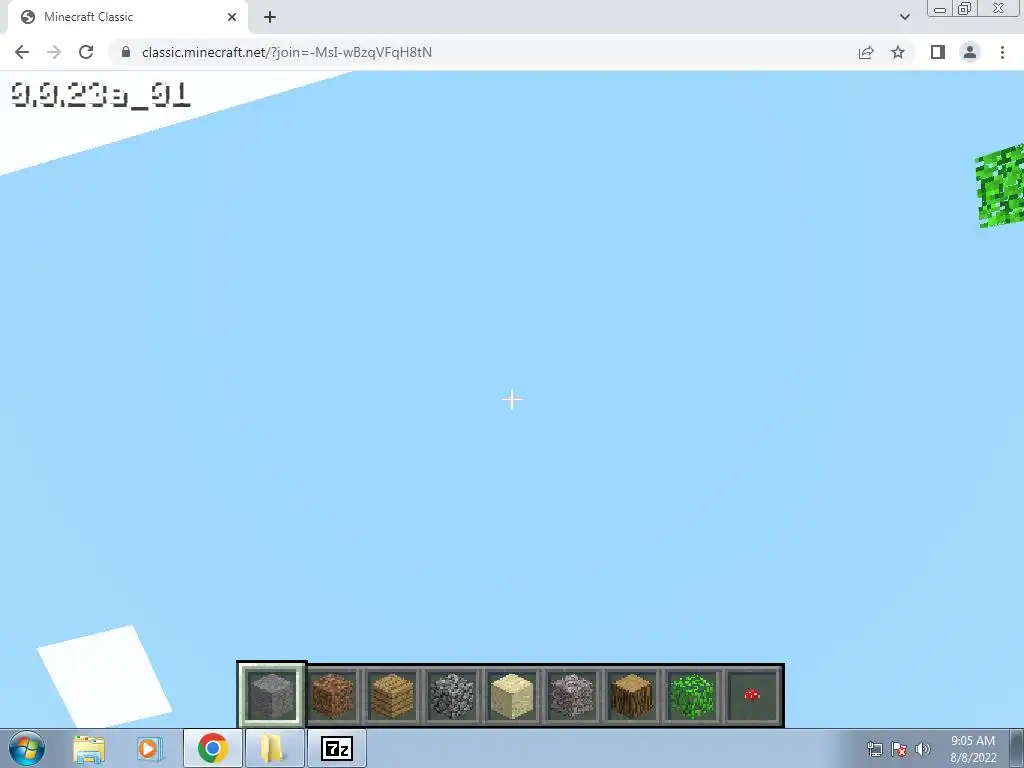This screenshot has height=768, width=1024.
Task: Switch to the Minecraft Classic tab
Action: (x=127, y=17)
